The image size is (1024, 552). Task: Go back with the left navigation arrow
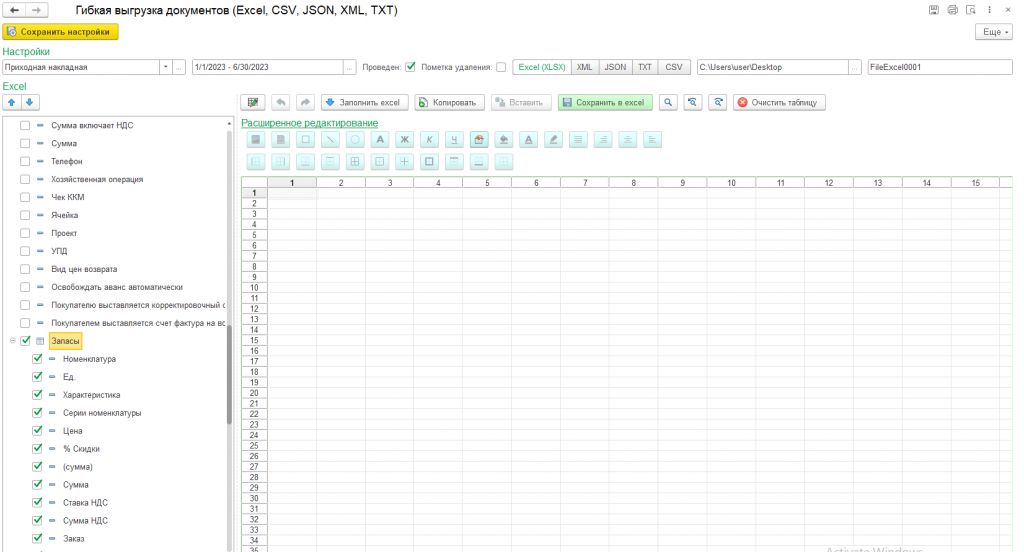[14, 10]
